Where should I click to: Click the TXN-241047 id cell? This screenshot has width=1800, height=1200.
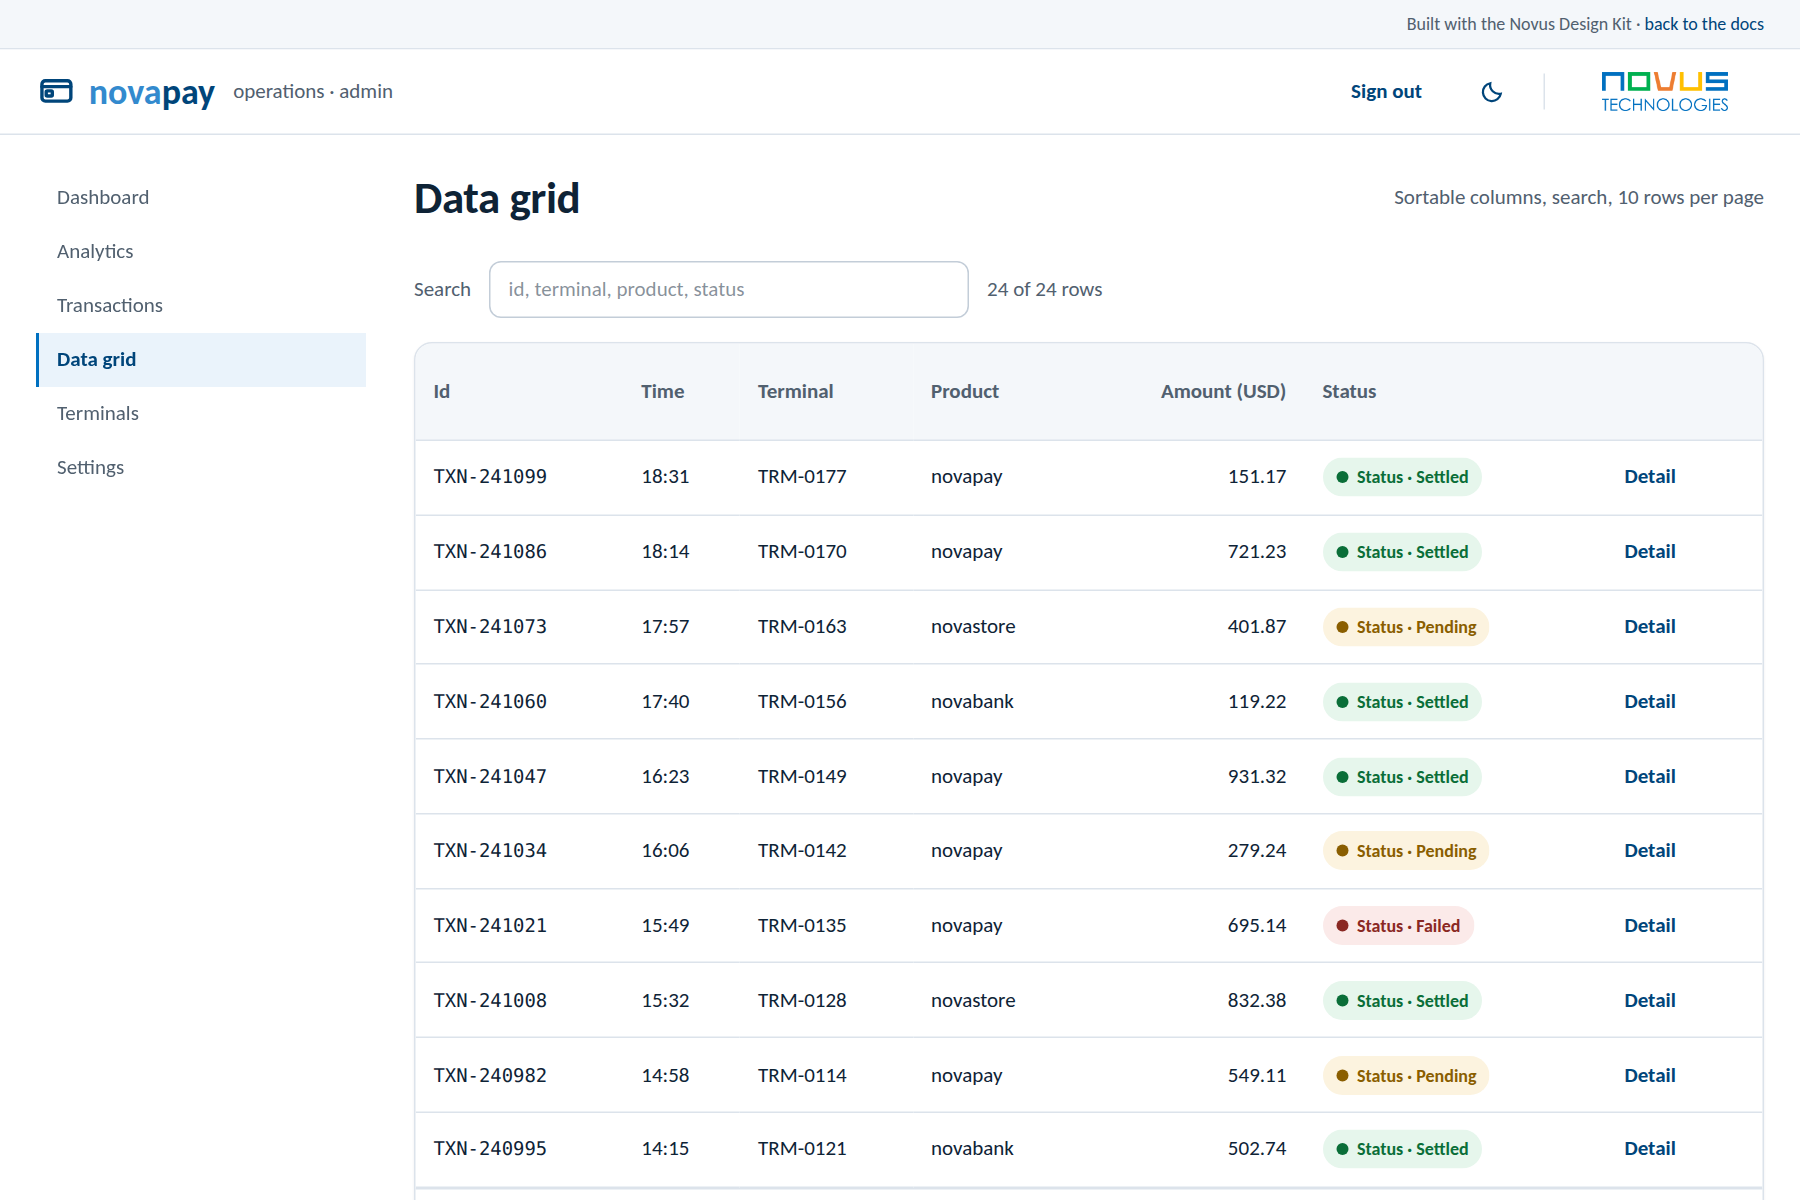(490, 777)
